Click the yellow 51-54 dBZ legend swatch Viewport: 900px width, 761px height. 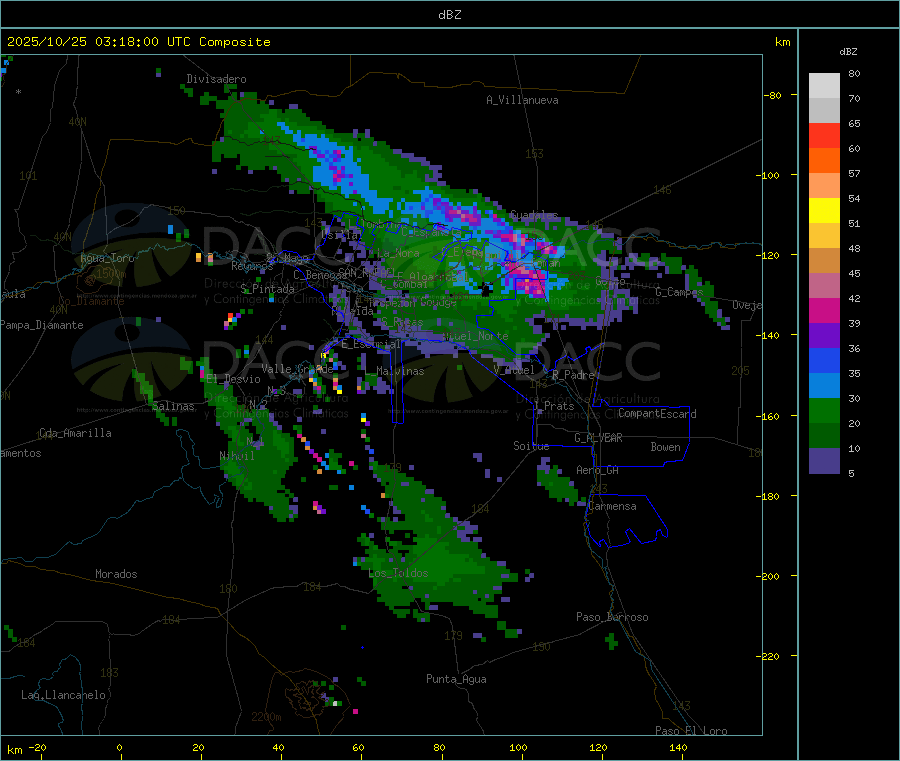[824, 211]
